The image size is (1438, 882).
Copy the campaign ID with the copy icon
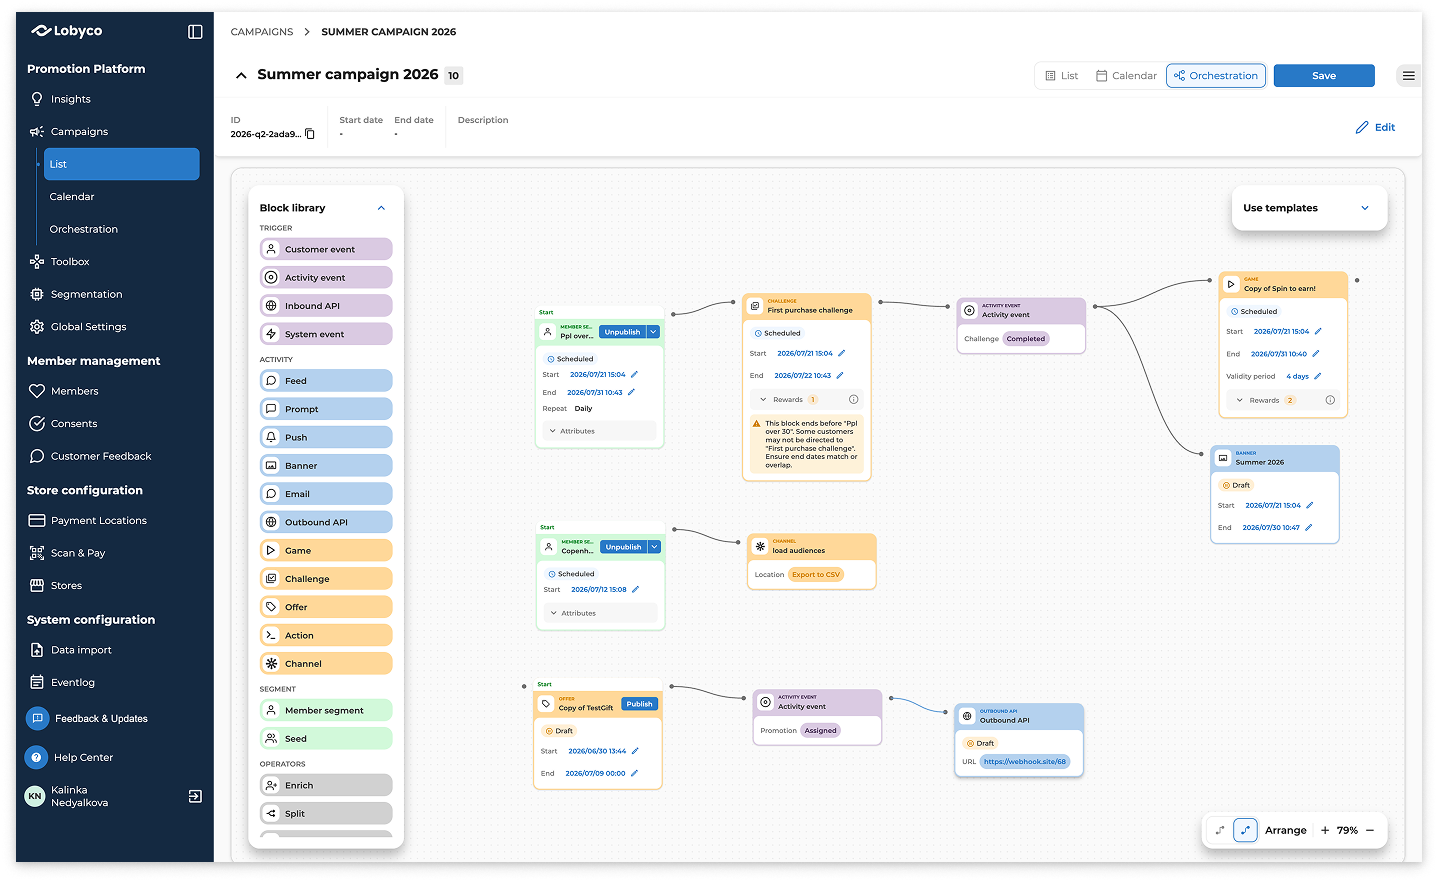(310, 134)
